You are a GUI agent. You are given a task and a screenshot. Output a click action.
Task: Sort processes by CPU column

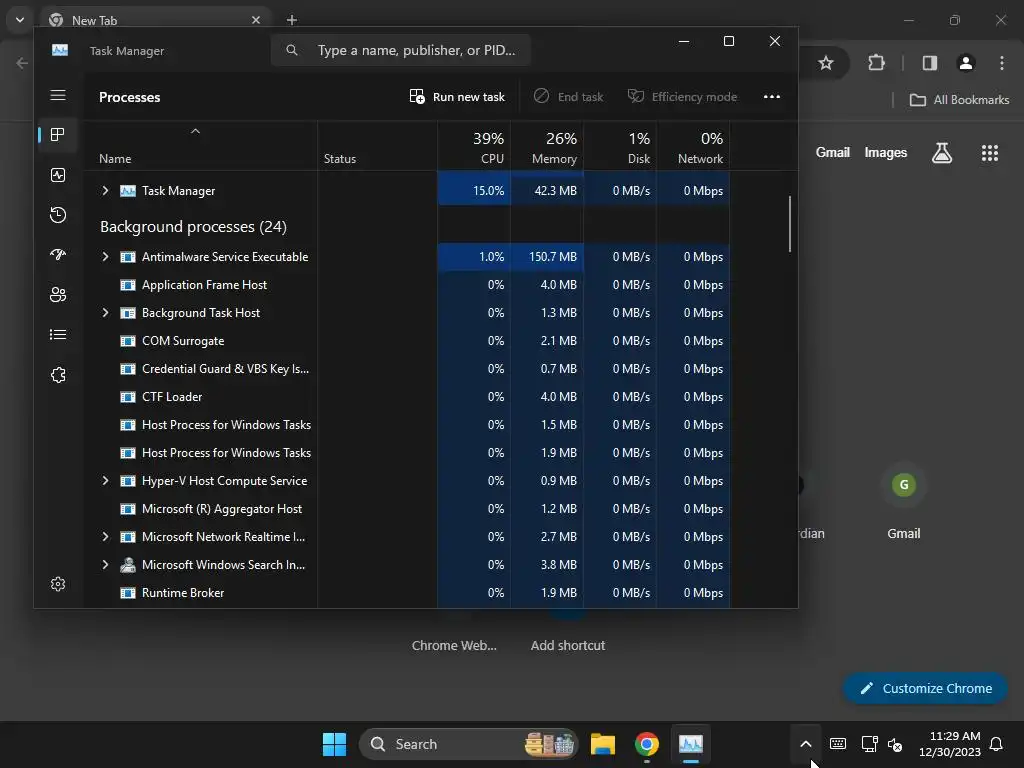(474, 147)
